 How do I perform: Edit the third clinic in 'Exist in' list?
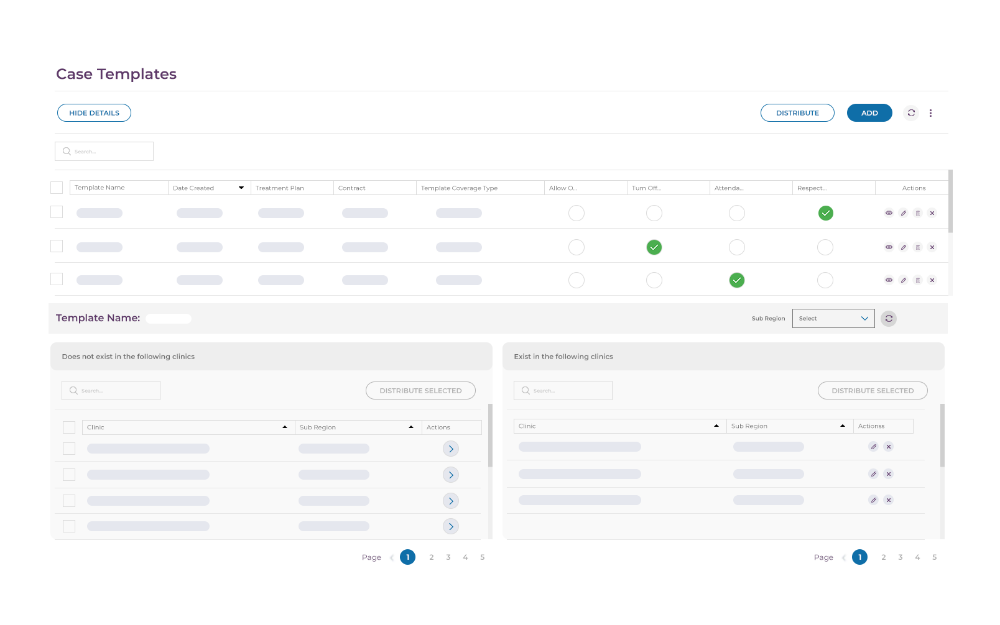873,500
